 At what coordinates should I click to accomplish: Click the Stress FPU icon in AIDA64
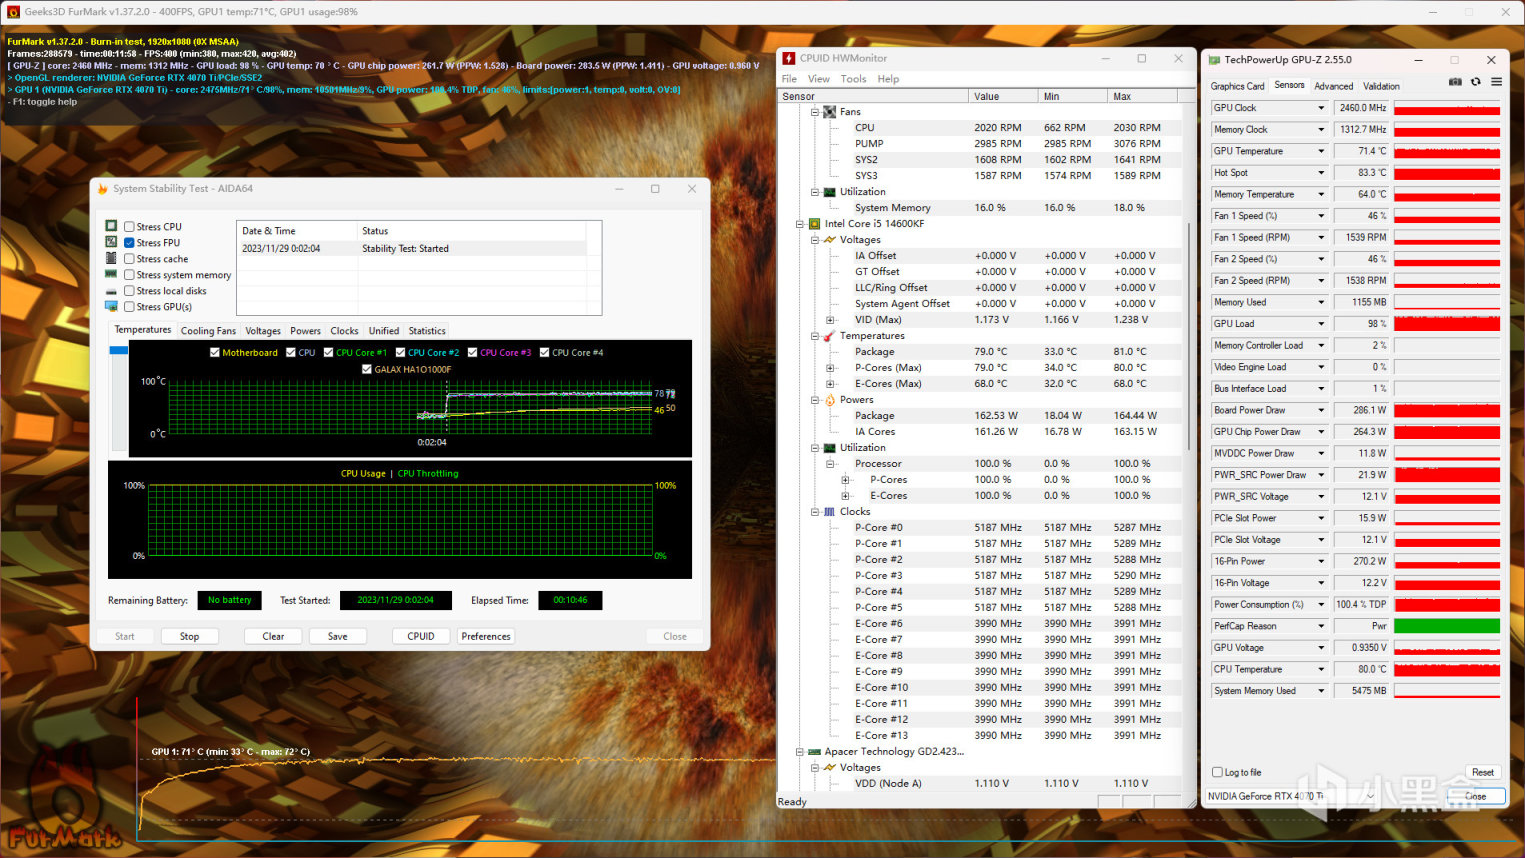[111, 242]
